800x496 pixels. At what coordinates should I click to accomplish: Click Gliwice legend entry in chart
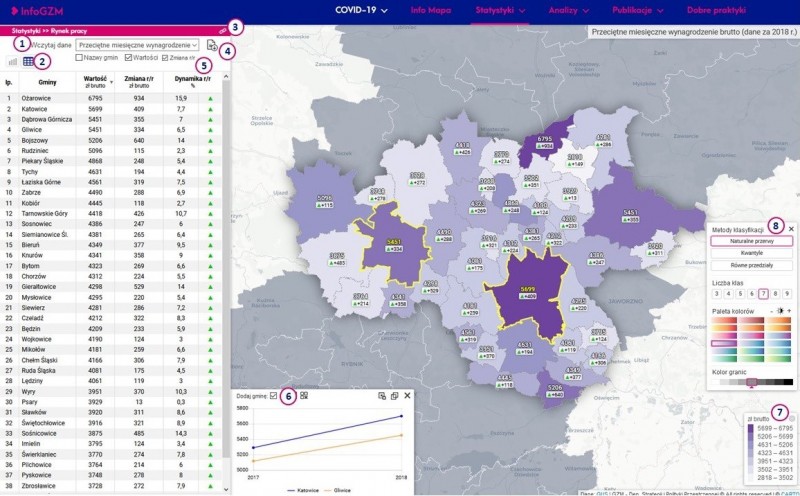tap(337, 490)
